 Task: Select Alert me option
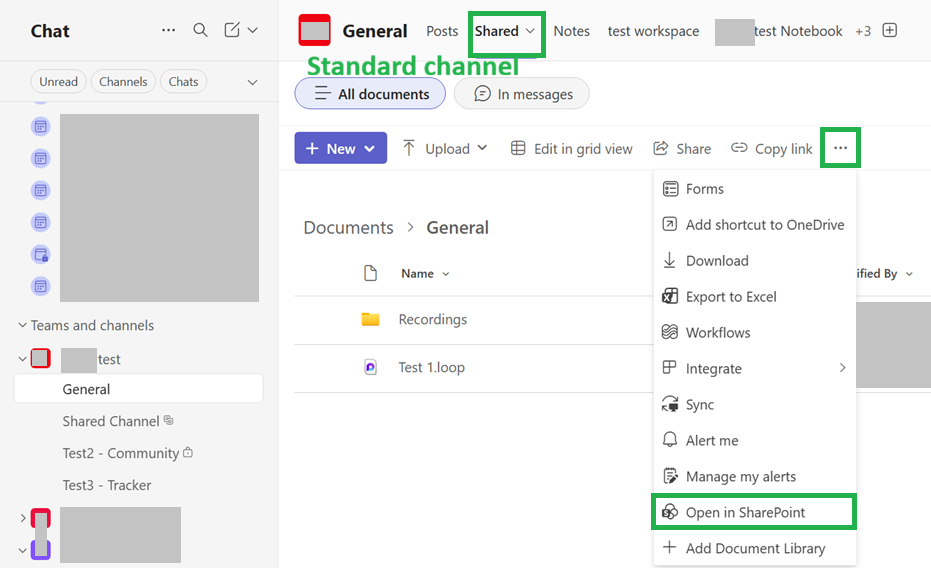click(755, 440)
